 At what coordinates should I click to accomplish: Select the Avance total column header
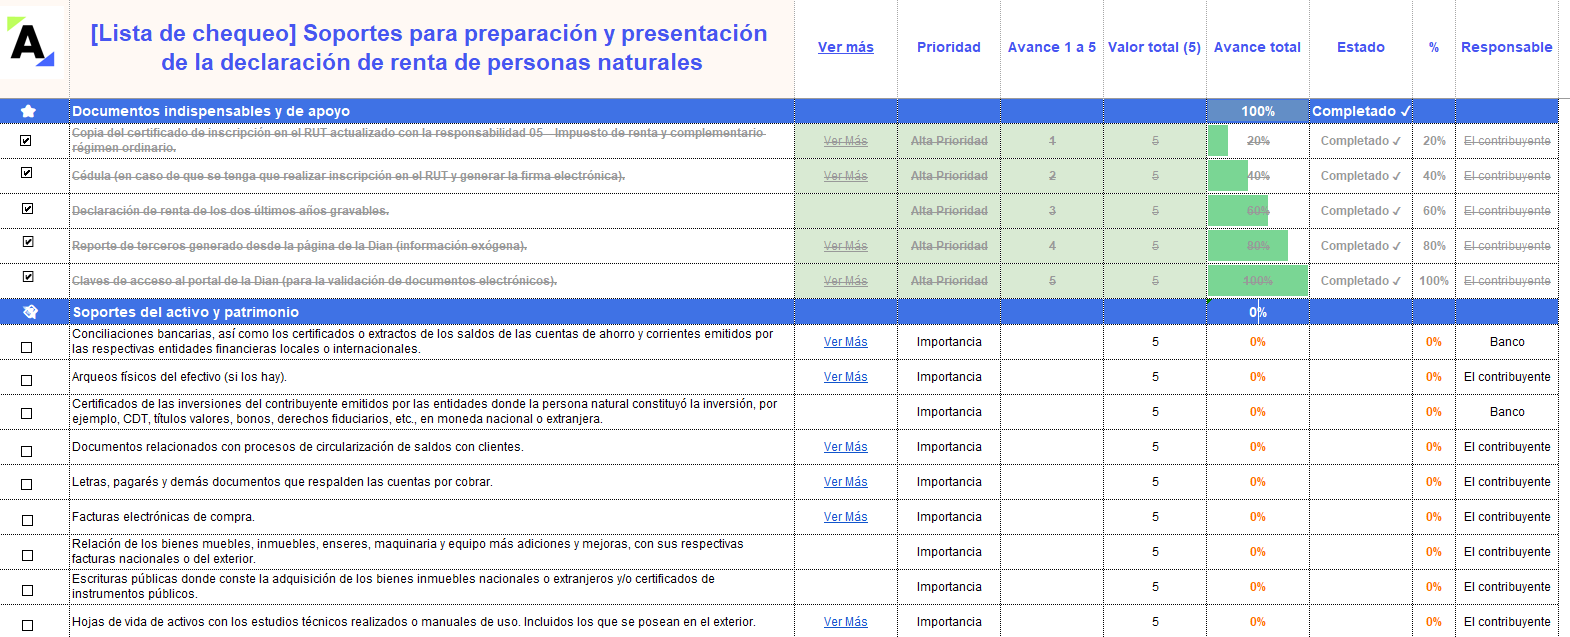pos(1257,47)
